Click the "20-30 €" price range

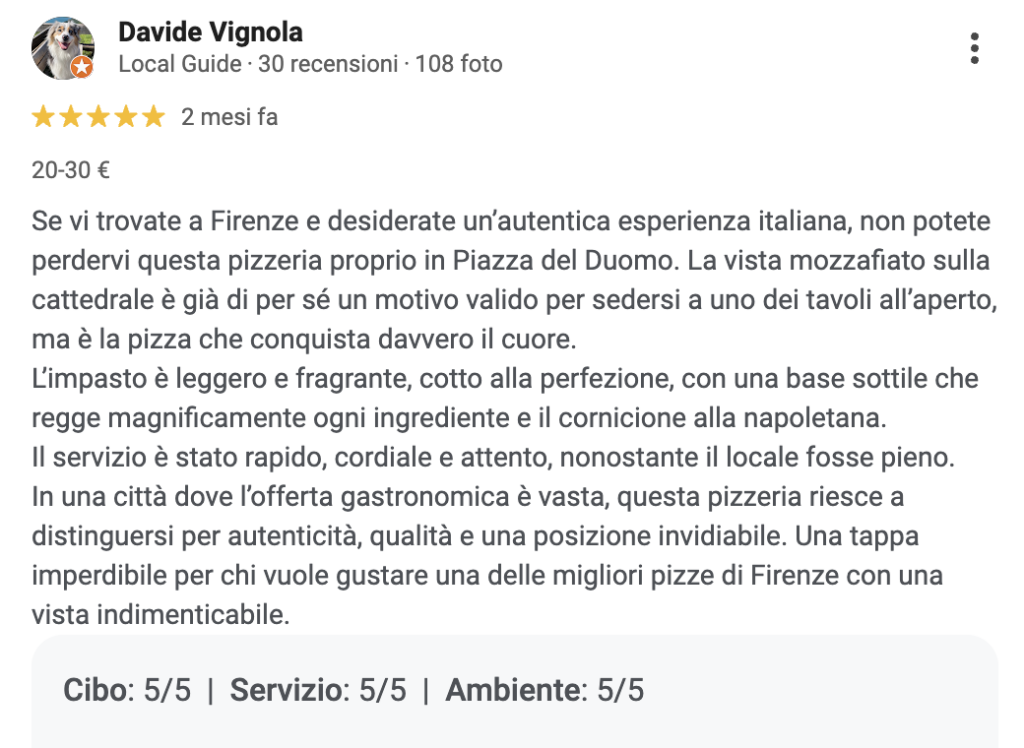[70, 170]
